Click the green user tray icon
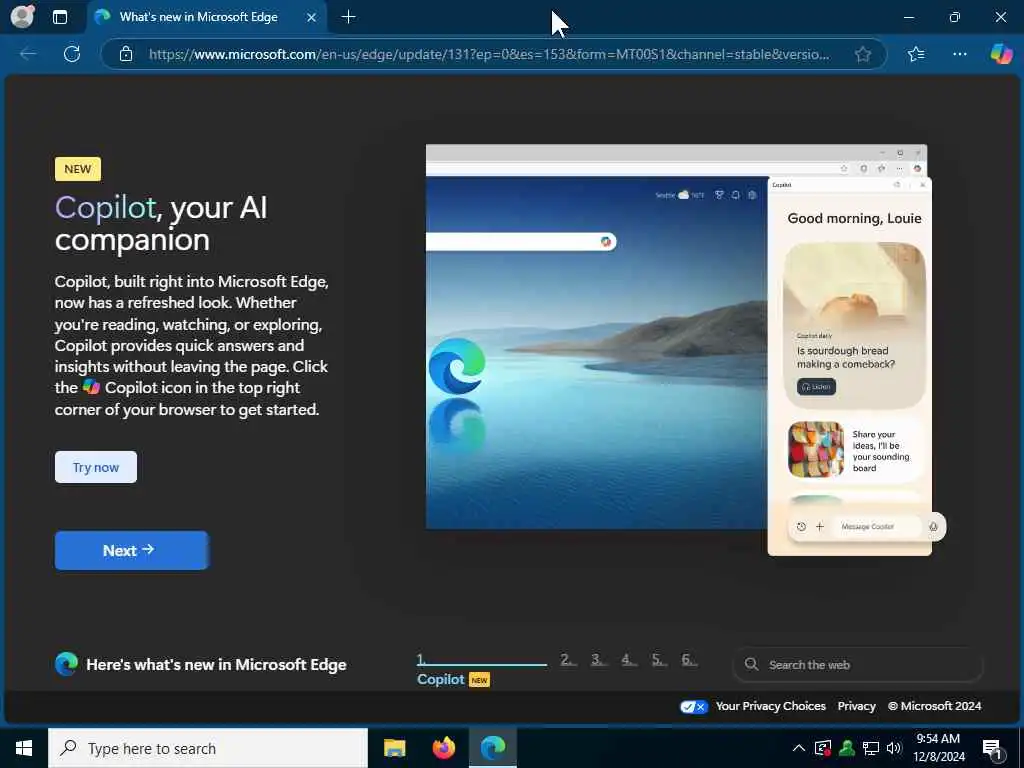1024x768 pixels. [x=847, y=748]
